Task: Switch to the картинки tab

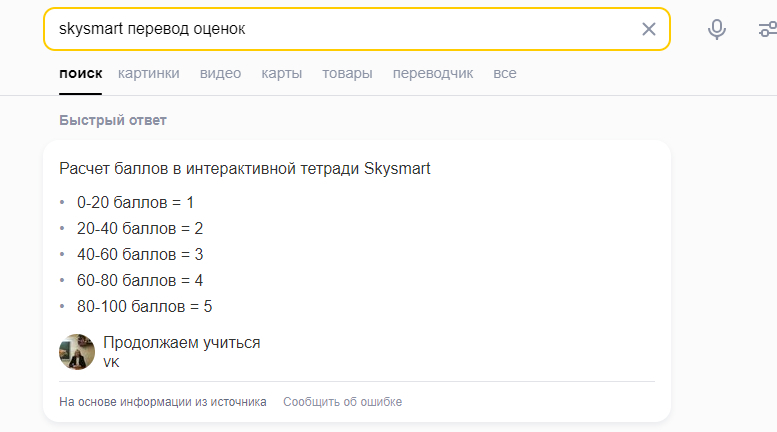Action: 148,73
